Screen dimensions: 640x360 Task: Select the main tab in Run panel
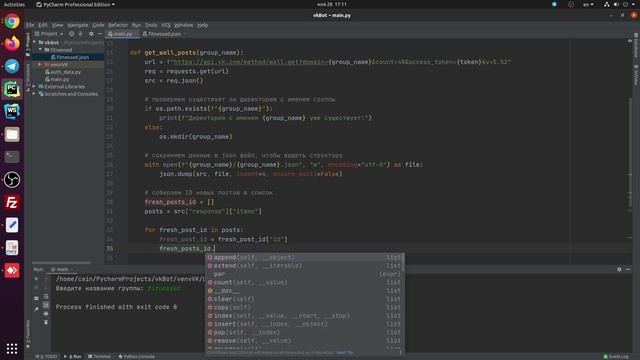pyautogui.click(x=62, y=269)
